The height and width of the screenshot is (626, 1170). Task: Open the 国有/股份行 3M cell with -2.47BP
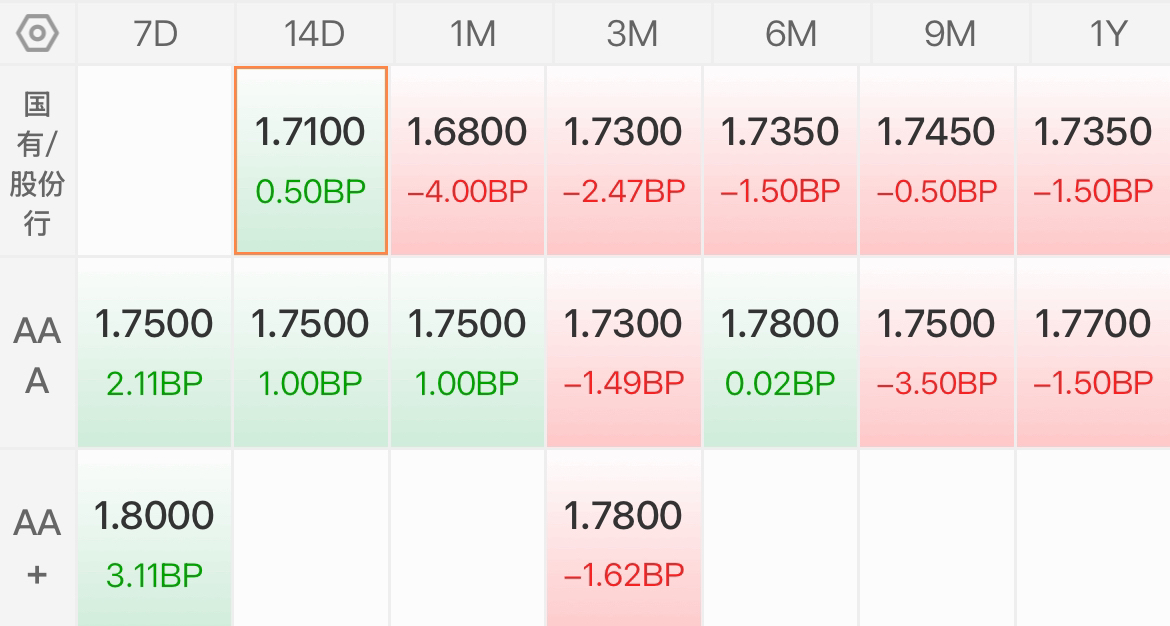pyautogui.click(x=624, y=160)
